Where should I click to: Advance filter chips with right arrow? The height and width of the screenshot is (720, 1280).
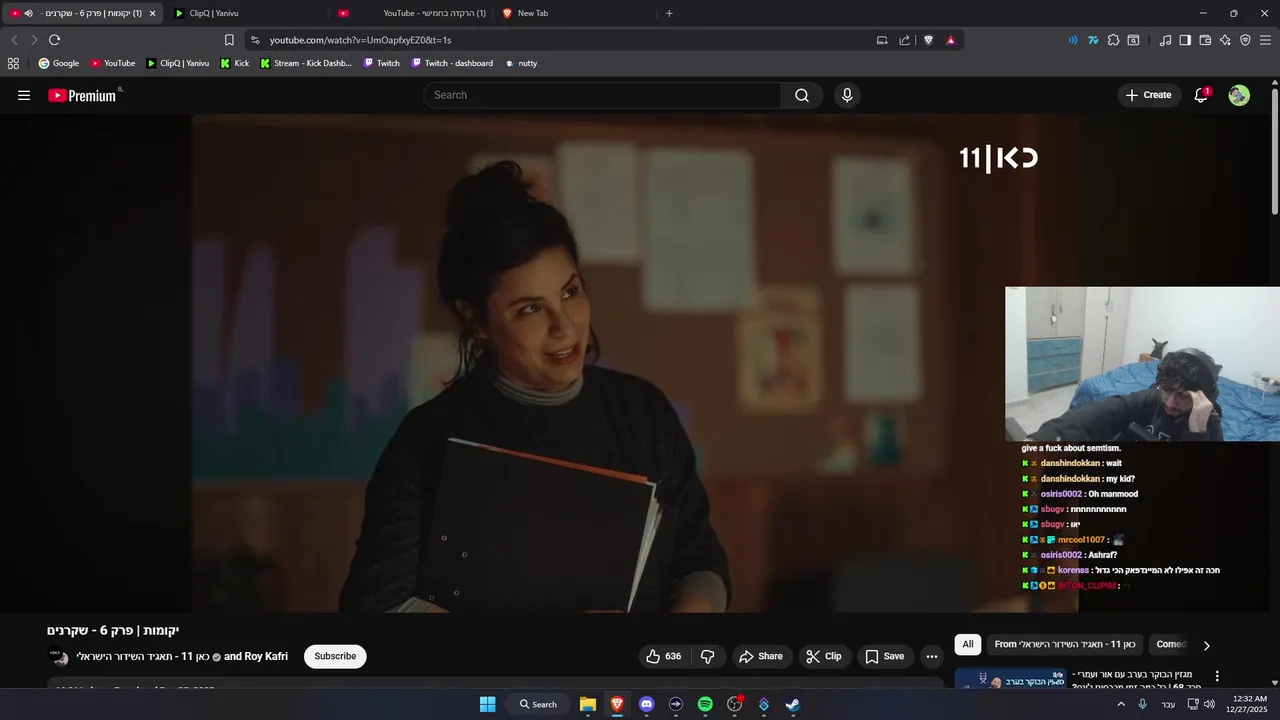1206,645
